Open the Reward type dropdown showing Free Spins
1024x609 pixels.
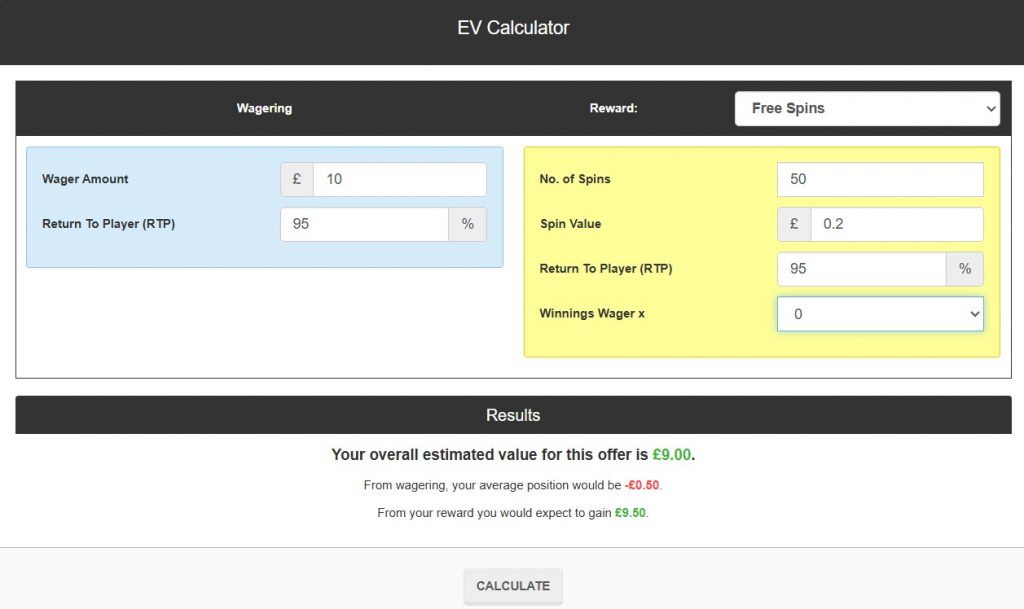[867, 108]
